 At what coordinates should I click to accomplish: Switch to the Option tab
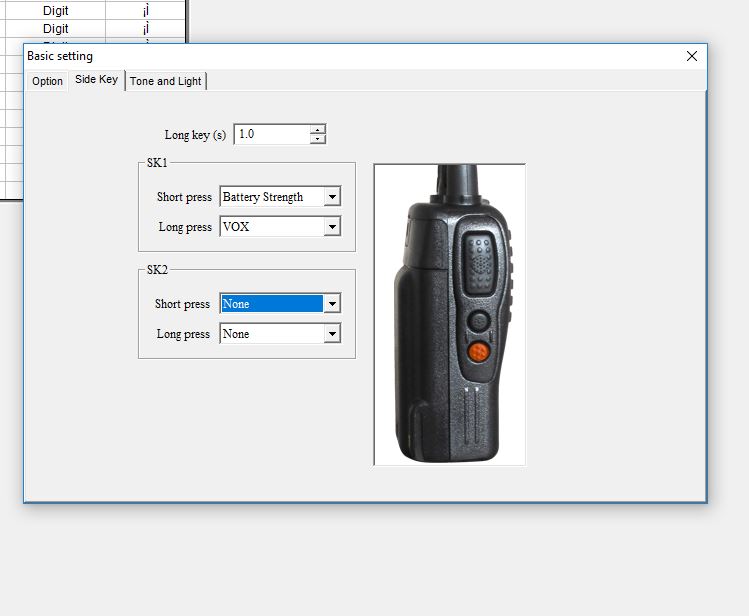(x=47, y=81)
